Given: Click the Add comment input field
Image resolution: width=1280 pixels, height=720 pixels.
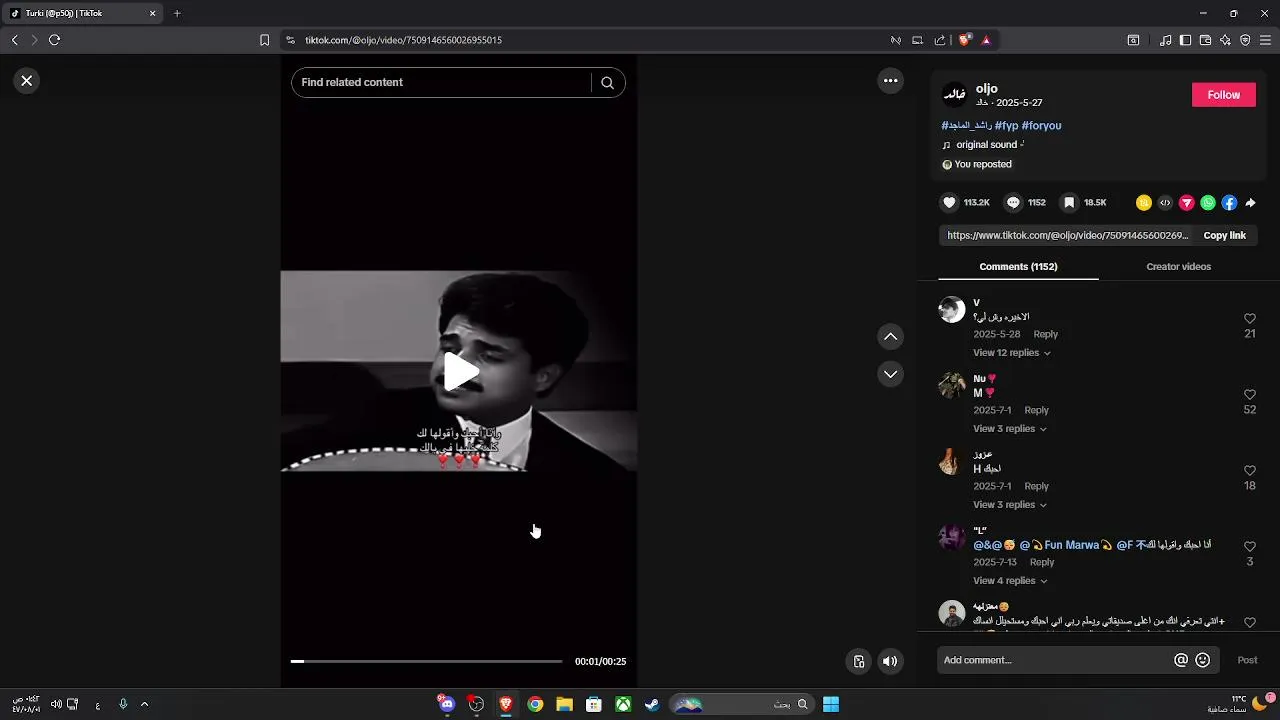Looking at the screenshot, I should [1055, 660].
